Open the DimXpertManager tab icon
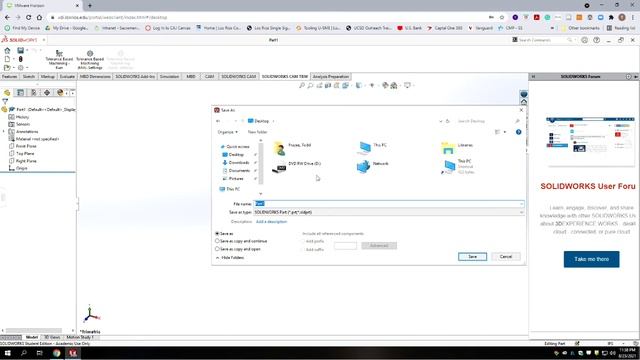The height and width of the screenshot is (360, 640). point(47,93)
